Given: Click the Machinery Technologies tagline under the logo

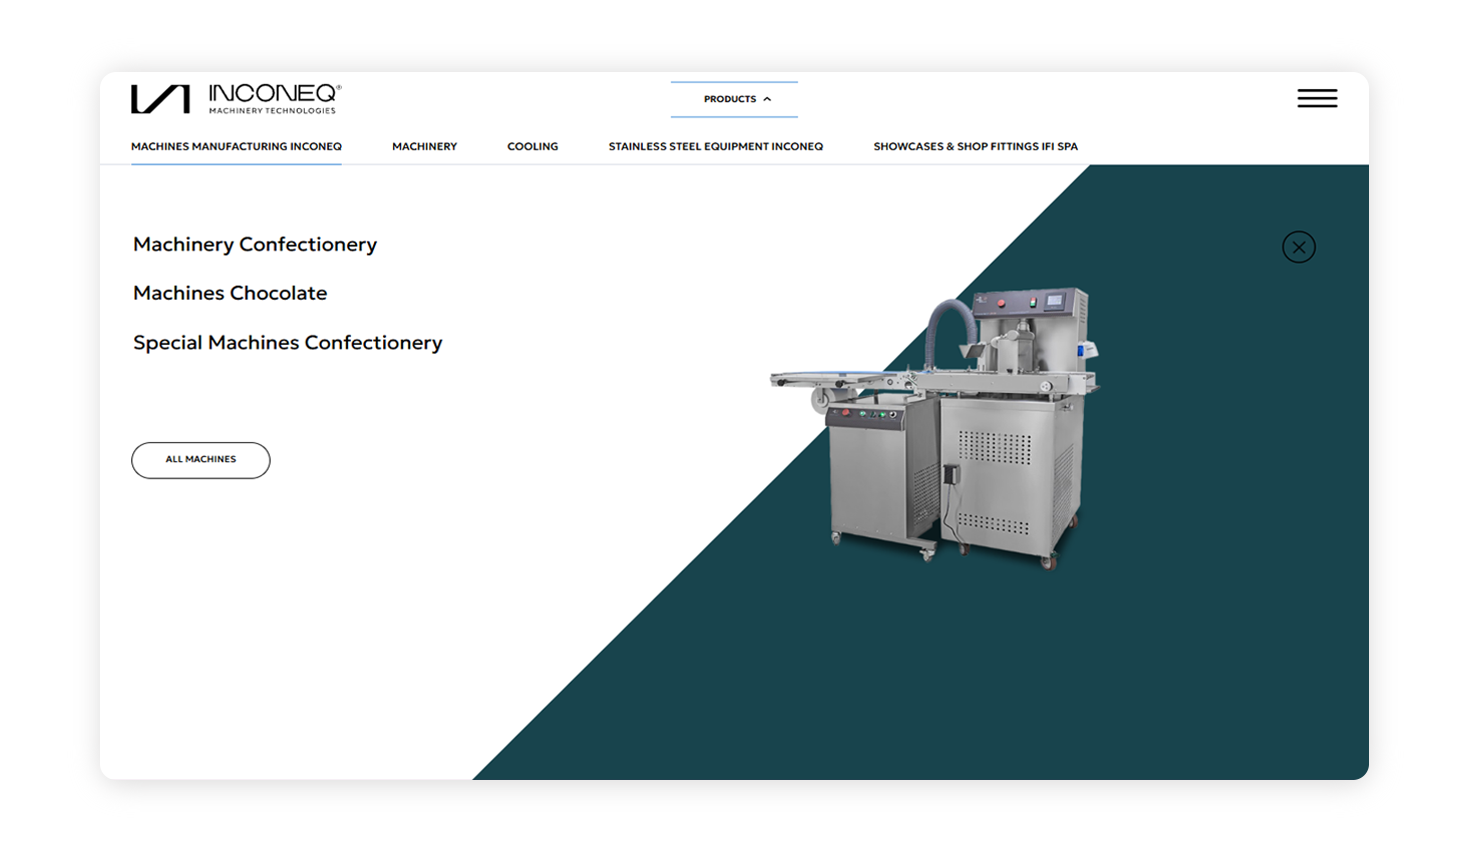Looking at the screenshot, I should click(272, 111).
